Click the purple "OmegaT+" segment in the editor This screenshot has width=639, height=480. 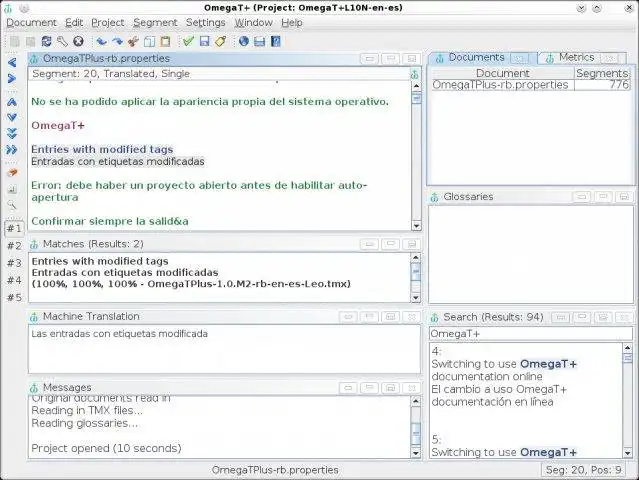click(x=57, y=126)
